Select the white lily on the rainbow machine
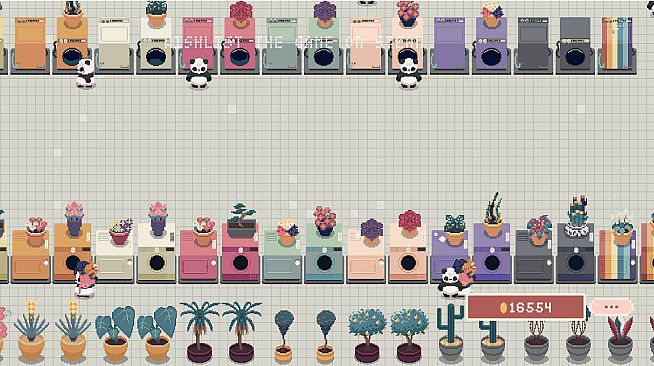The height and width of the screenshot is (366, 654). point(622,228)
